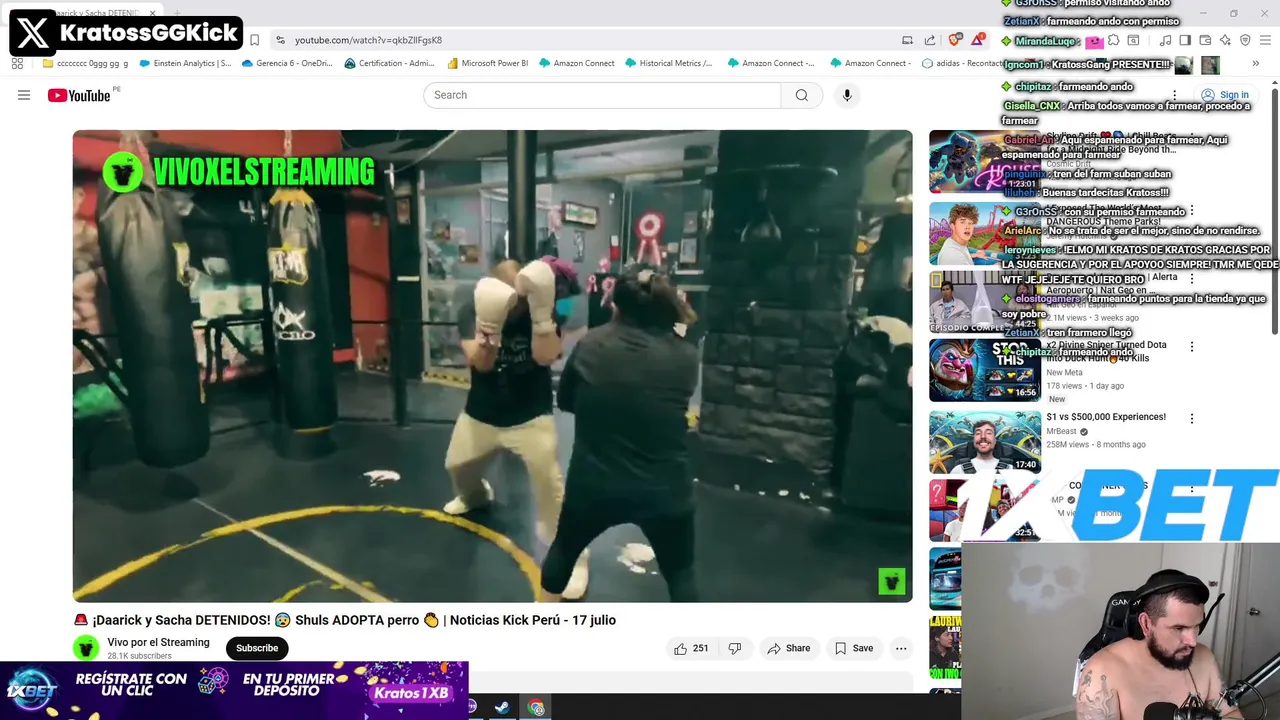Click the Chrome icon in the taskbar
Viewport: 1280px width, 720px height.
(536, 708)
